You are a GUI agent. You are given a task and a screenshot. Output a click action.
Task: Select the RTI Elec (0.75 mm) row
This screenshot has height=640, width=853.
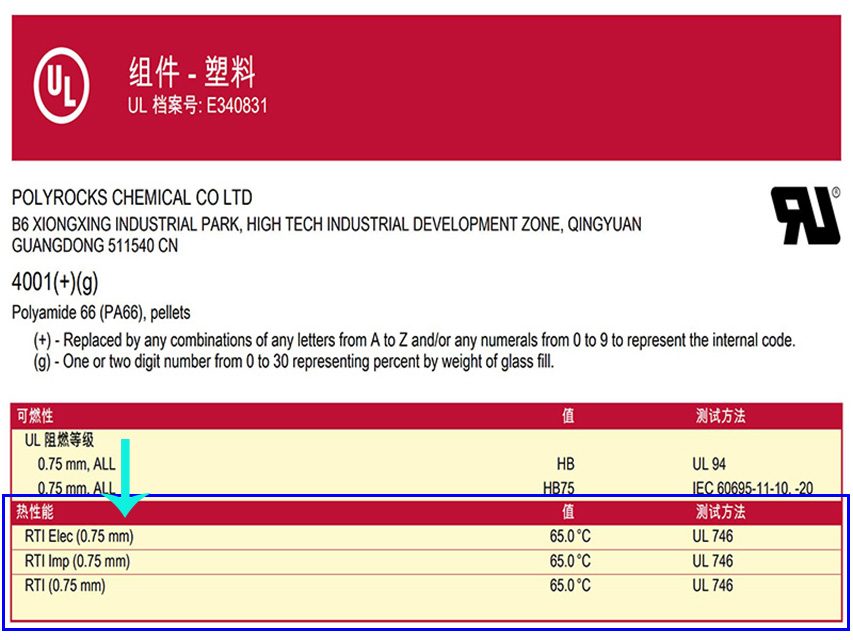coord(78,537)
